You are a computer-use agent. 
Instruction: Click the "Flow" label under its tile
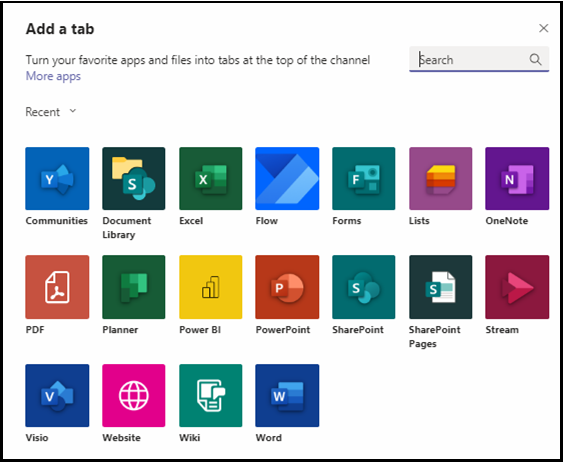(266, 220)
